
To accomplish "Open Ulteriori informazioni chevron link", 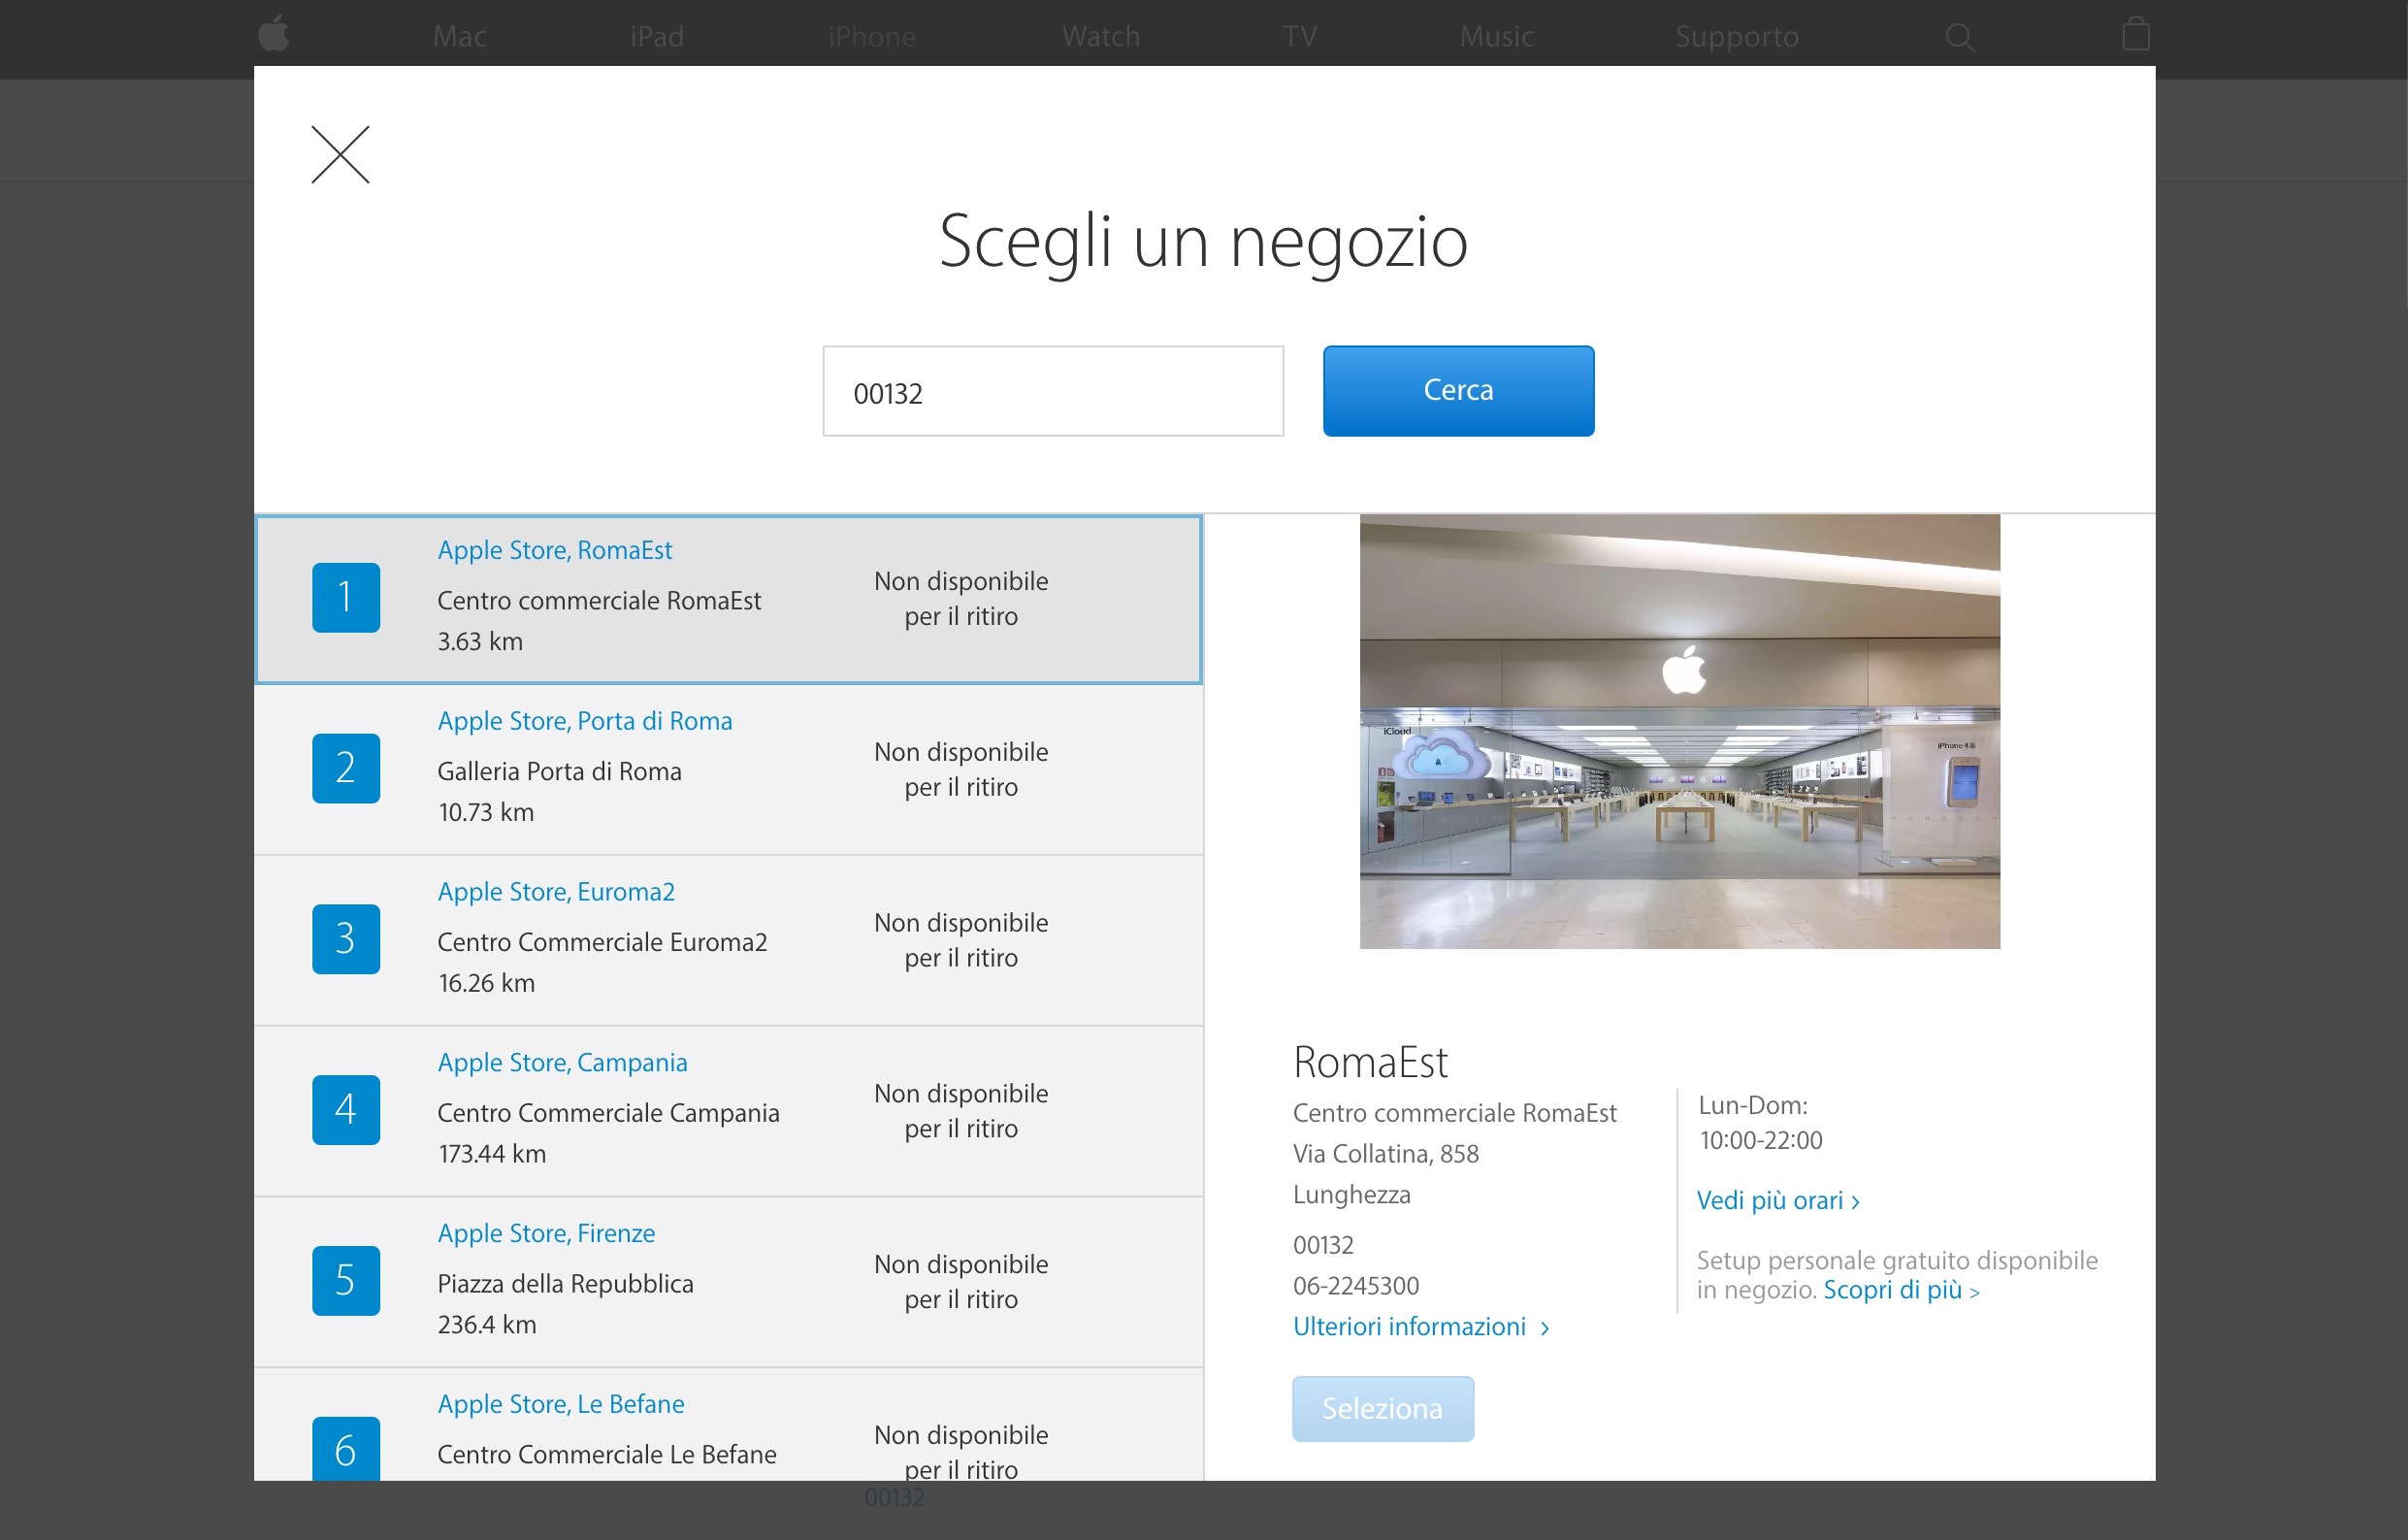I will (x=1420, y=1326).
